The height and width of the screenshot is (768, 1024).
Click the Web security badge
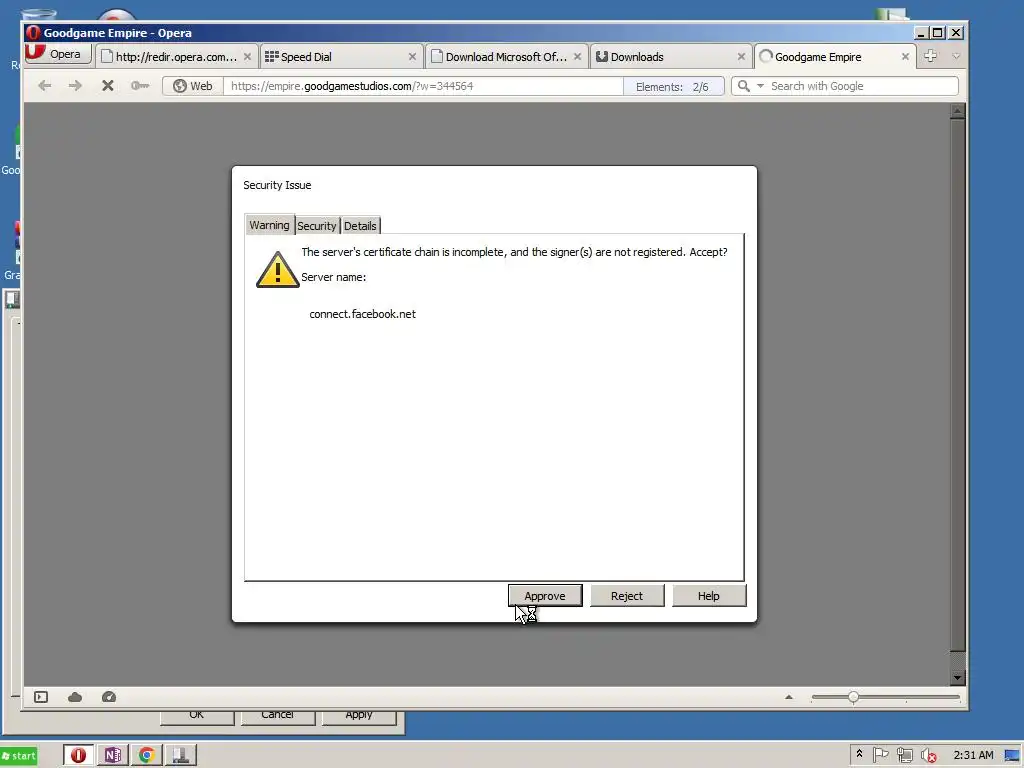[193, 86]
